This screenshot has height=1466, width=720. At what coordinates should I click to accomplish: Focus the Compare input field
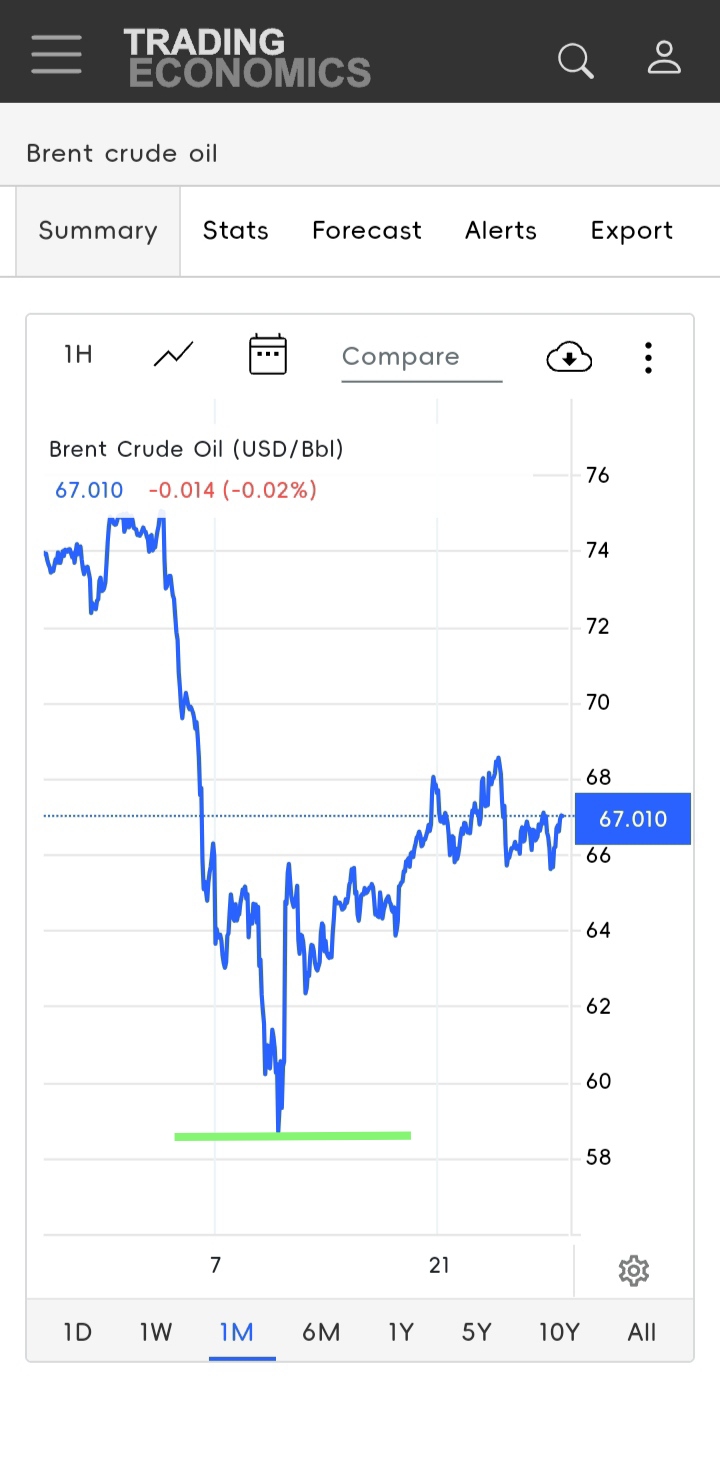point(422,357)
